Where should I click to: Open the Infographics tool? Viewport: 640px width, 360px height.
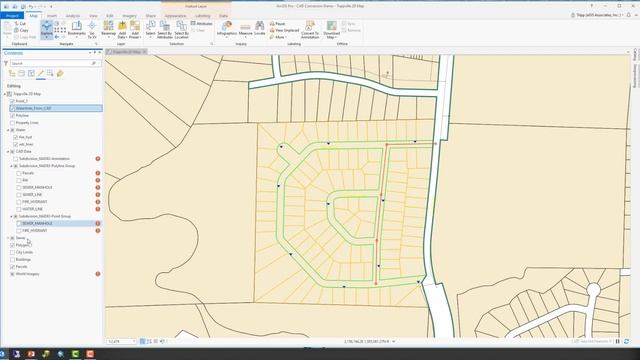(227, 29)
